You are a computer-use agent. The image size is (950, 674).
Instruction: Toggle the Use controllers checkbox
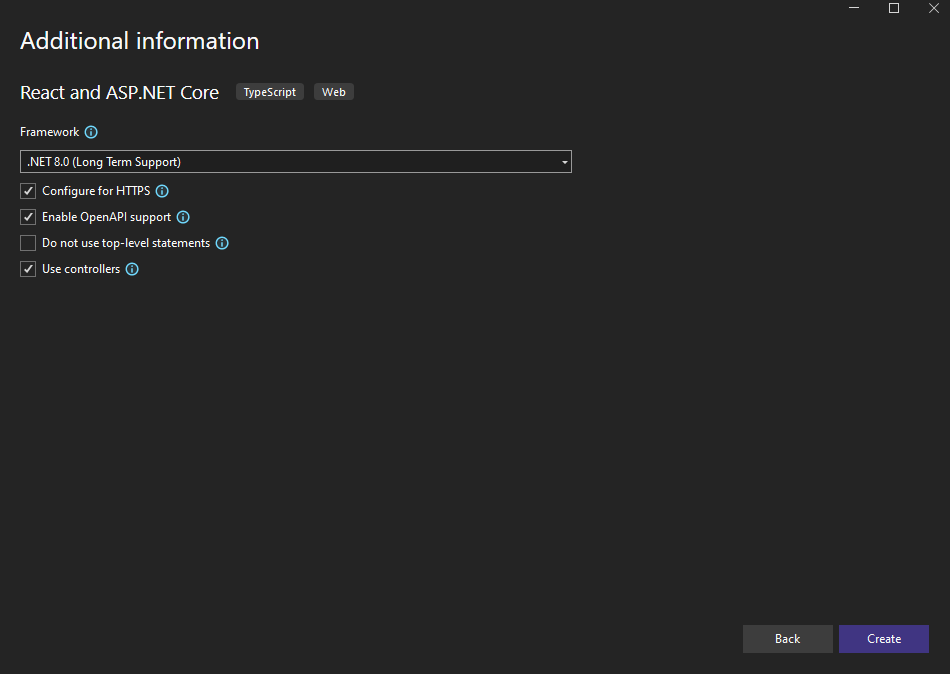pyautogui.click(x=28, y=269)
